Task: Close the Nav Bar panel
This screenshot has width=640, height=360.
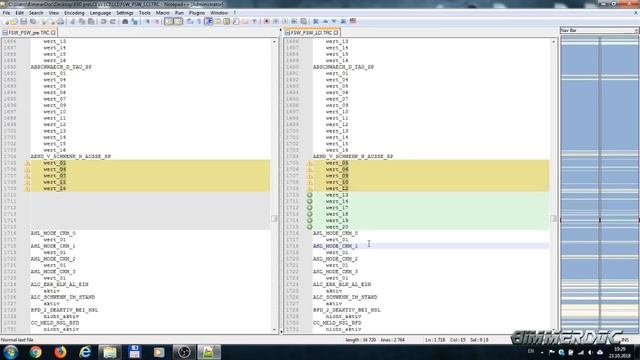Action: 637,31
